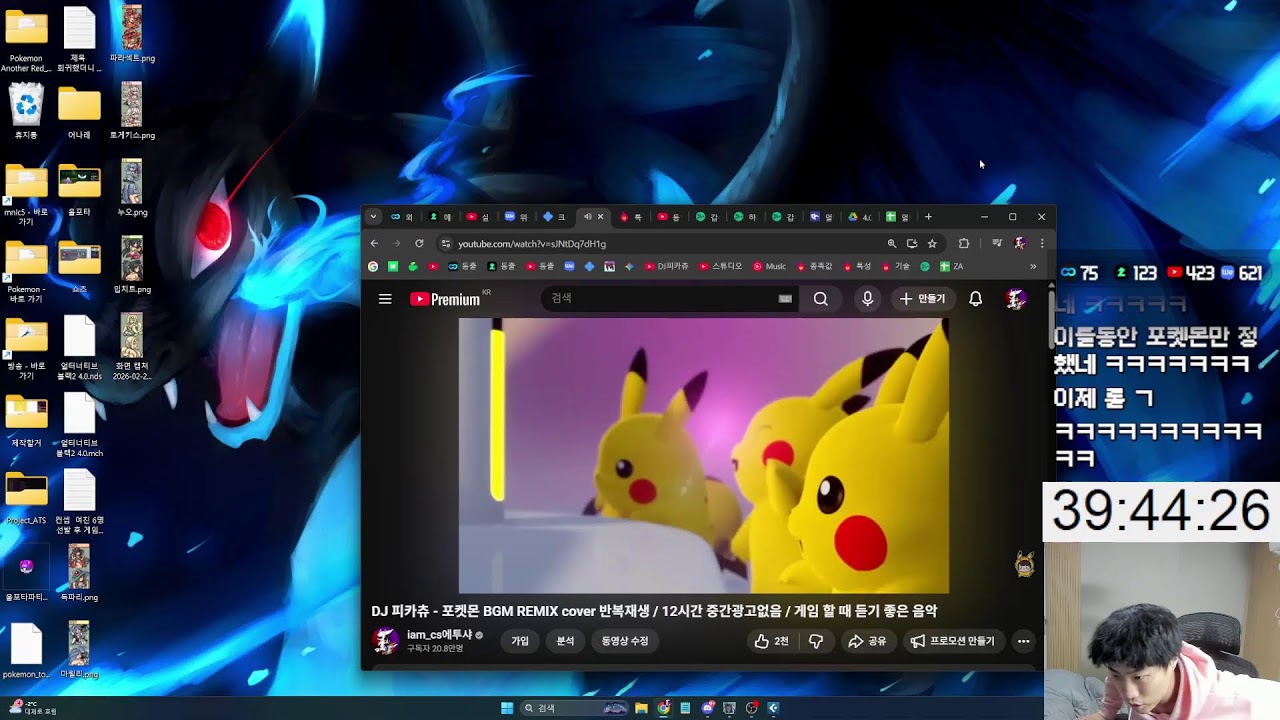The width and height of the screenshot is (1280, 720).
Task: Show hidden bookmarks with double chevron
Action: (1033, 266)
